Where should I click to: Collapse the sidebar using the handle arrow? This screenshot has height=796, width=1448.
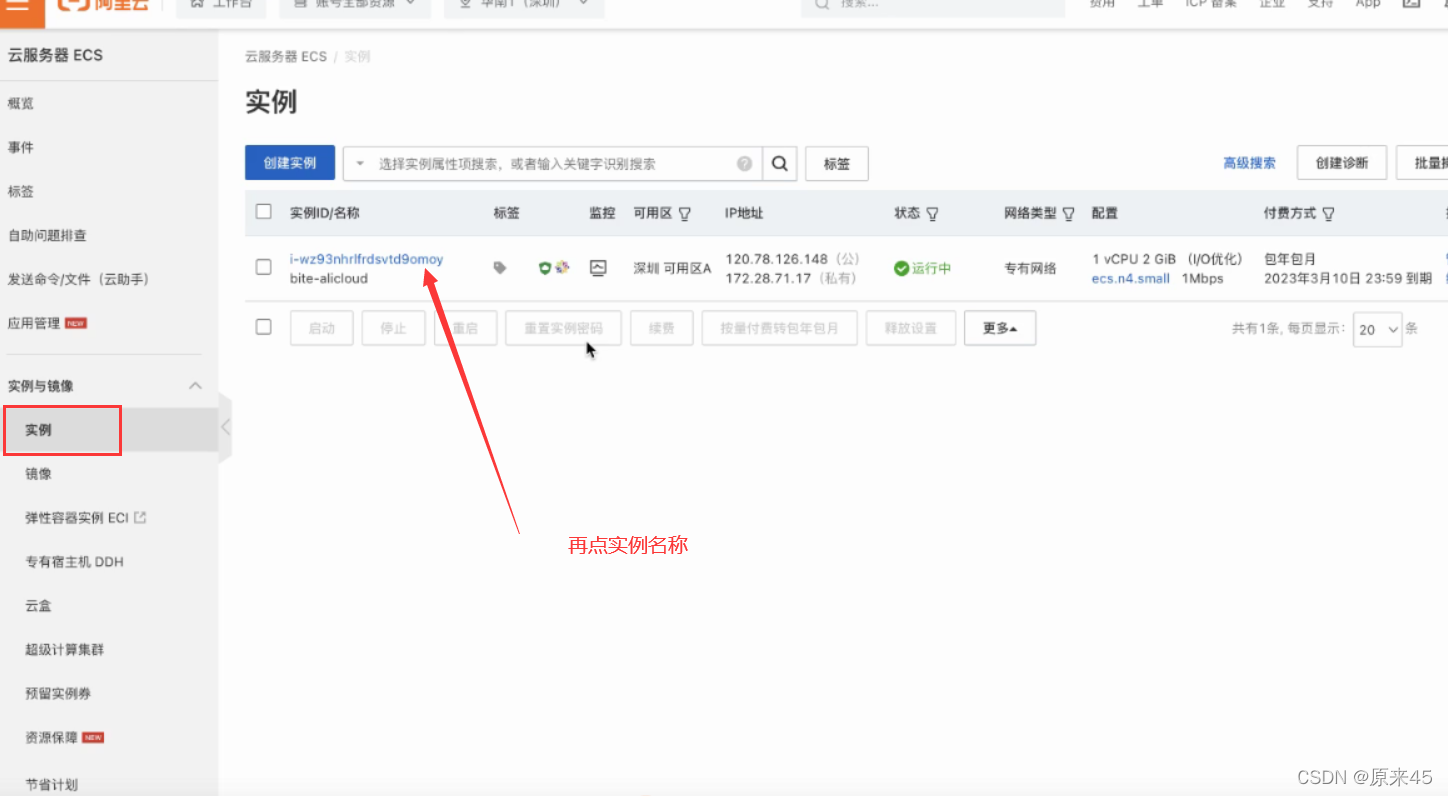pyautogui.click(x=225, y=428)
